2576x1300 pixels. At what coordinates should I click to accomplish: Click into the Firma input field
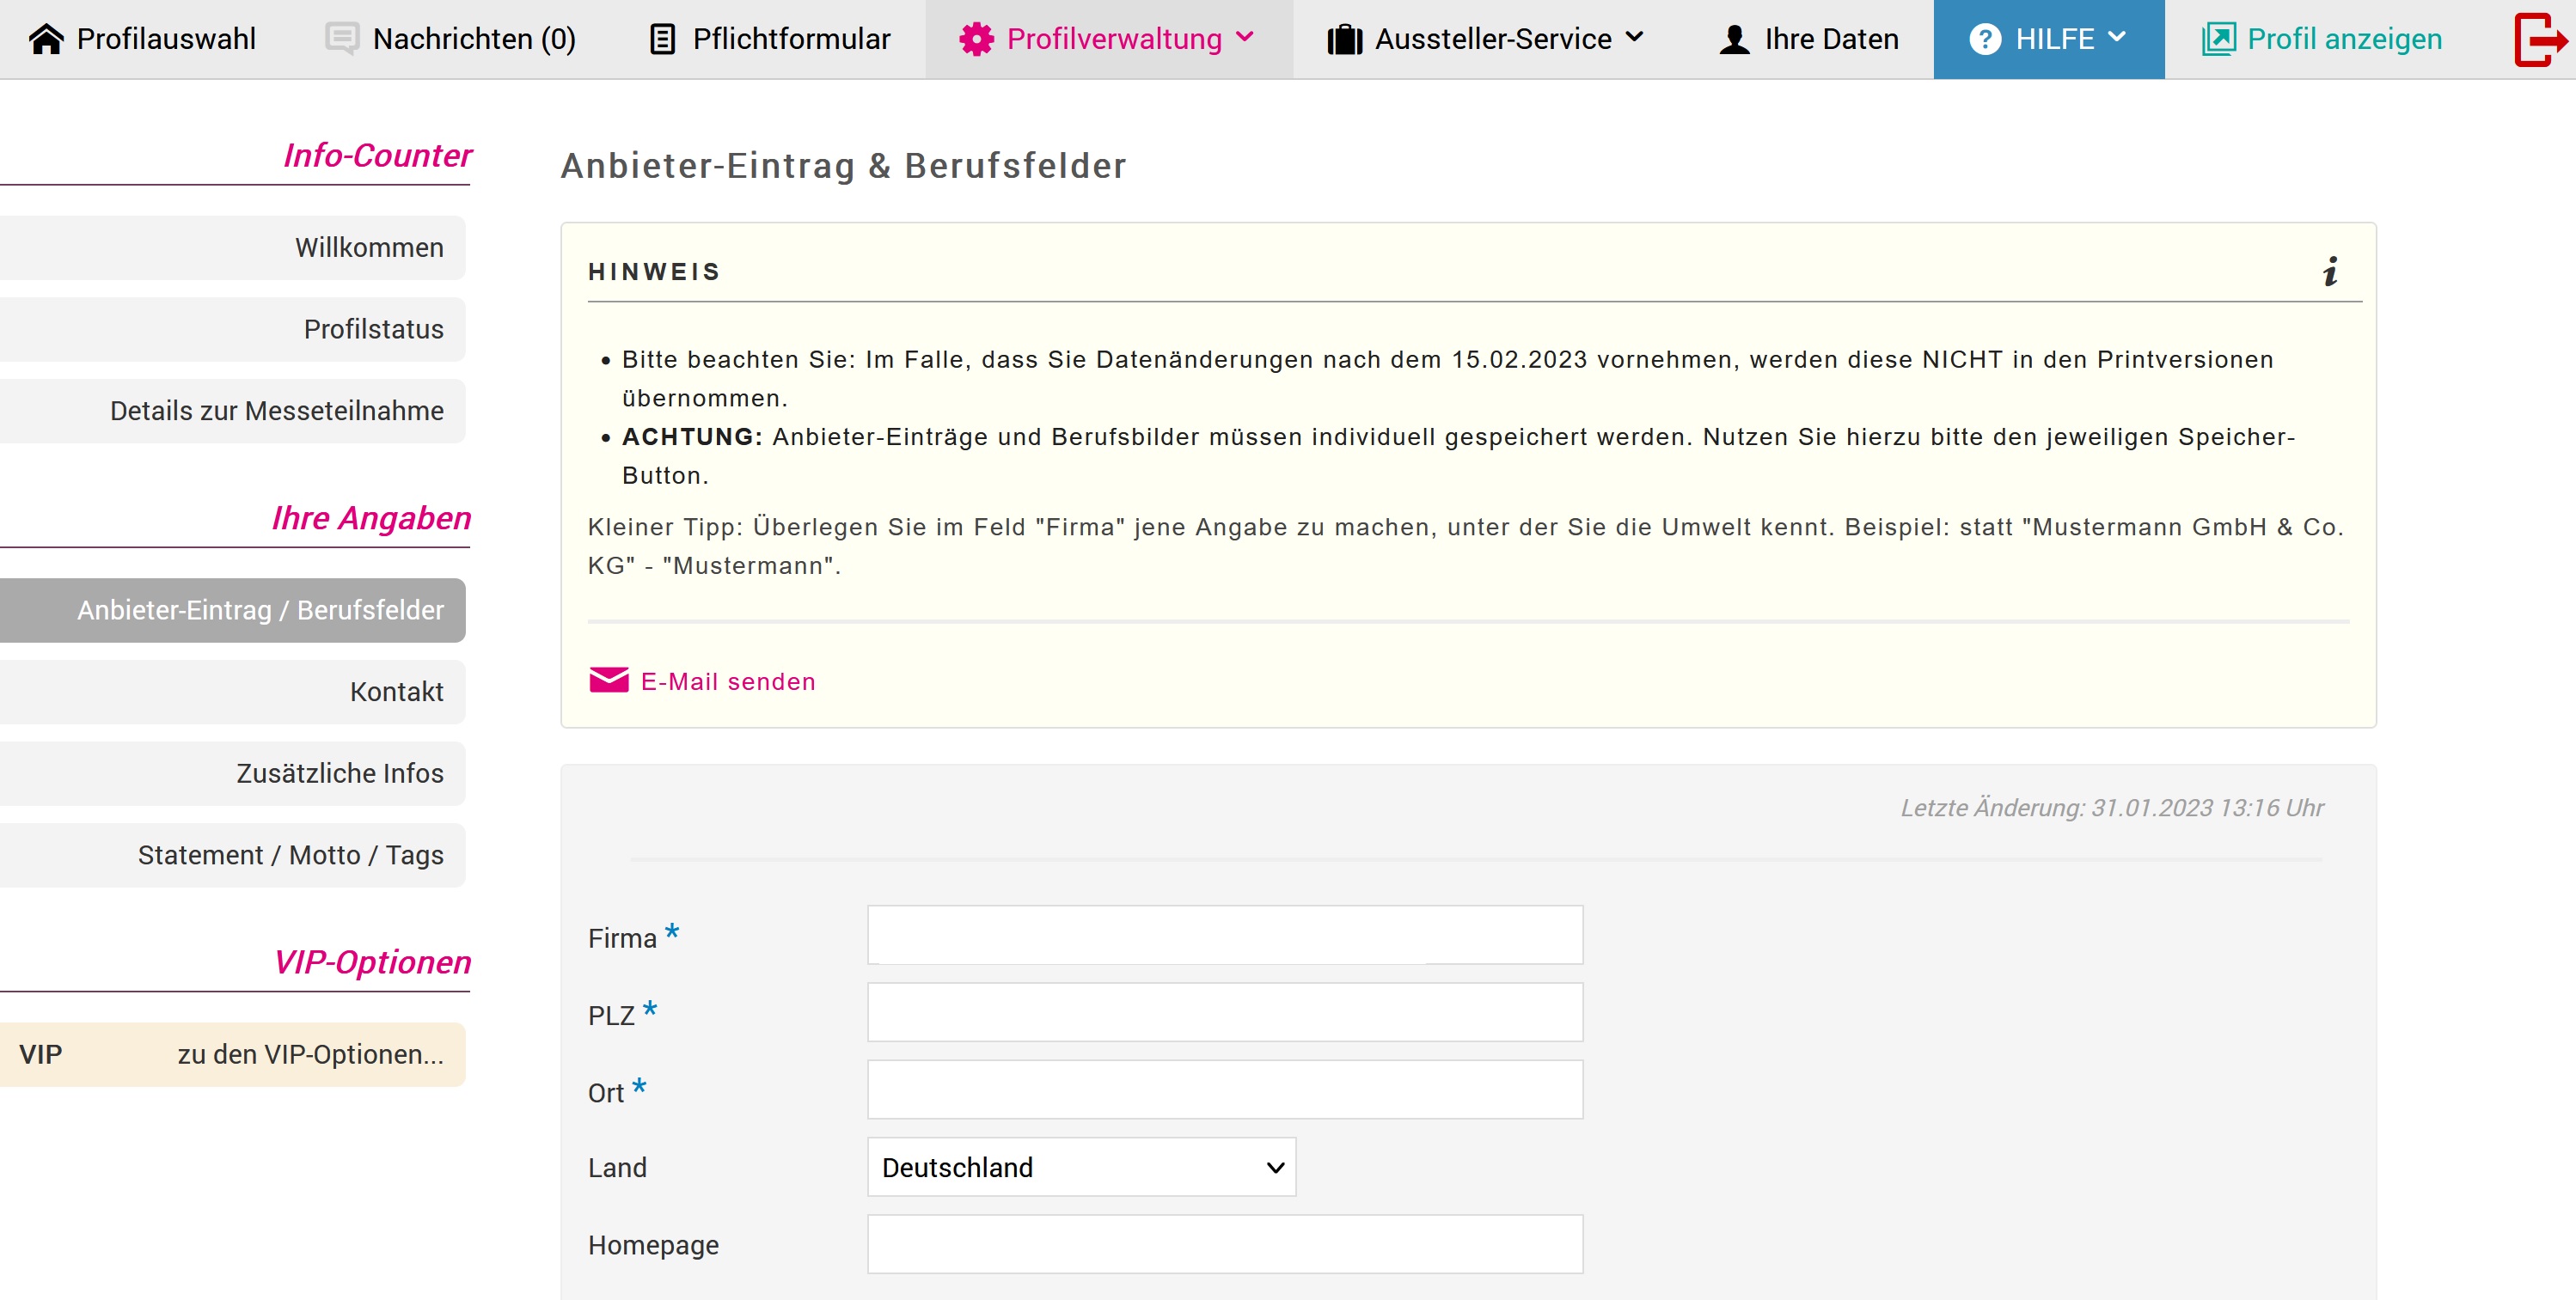[x=1224, y=935]
